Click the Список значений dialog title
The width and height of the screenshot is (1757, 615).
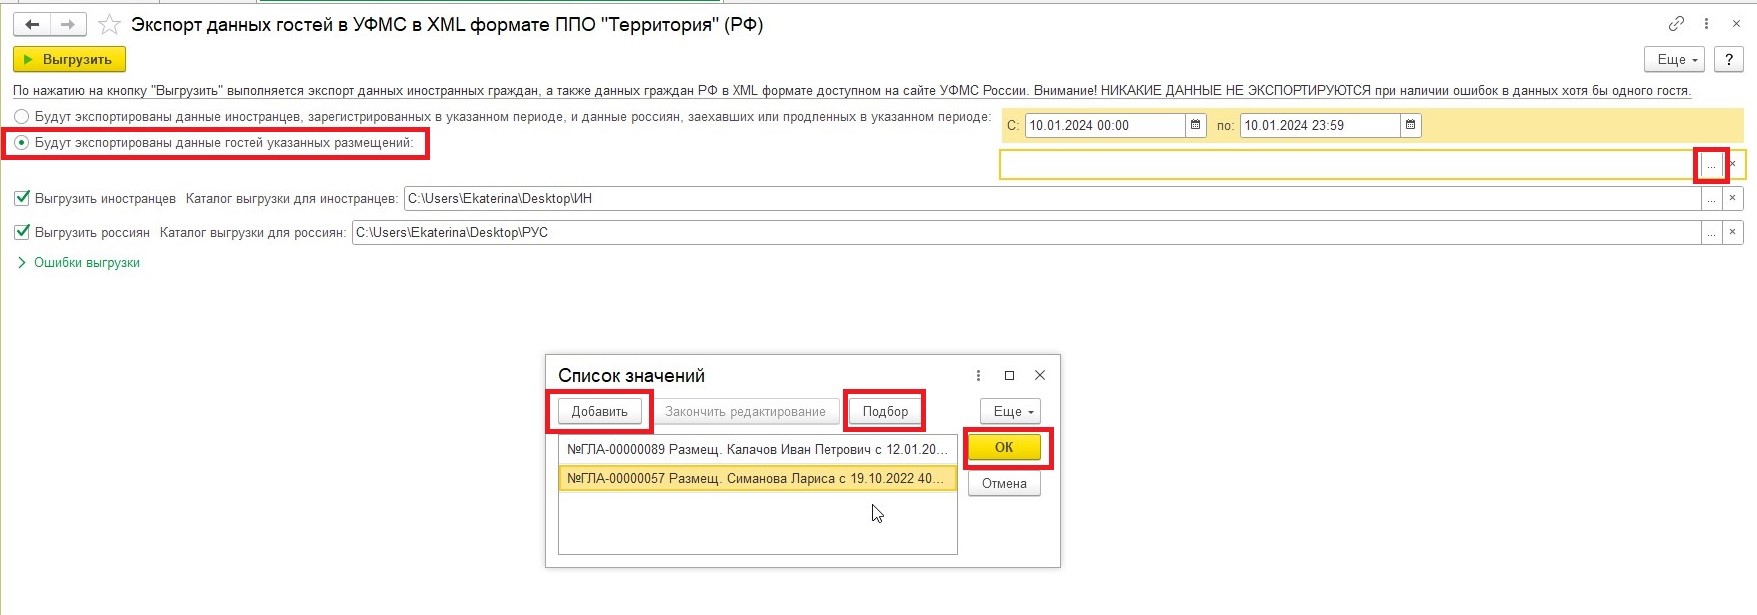(631, 376)
